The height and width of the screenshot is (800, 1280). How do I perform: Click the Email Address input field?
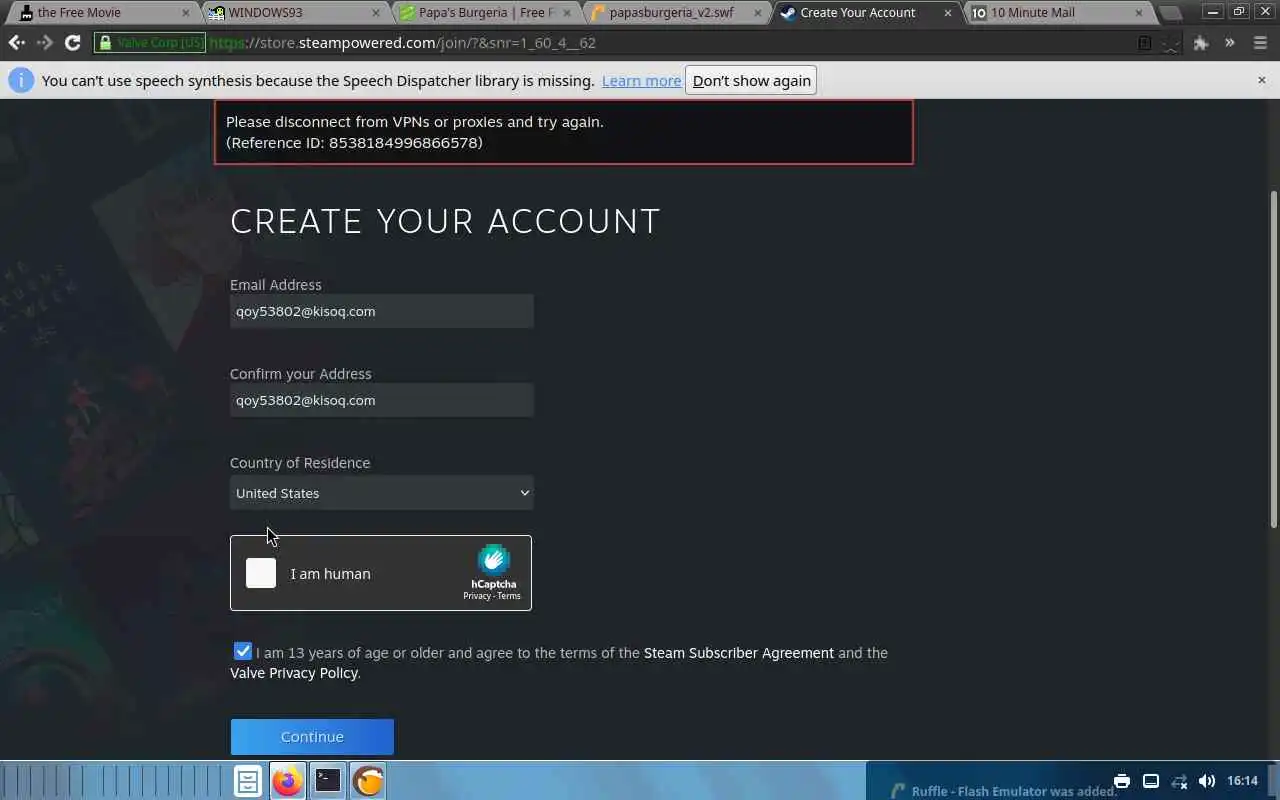coord(381,311)
